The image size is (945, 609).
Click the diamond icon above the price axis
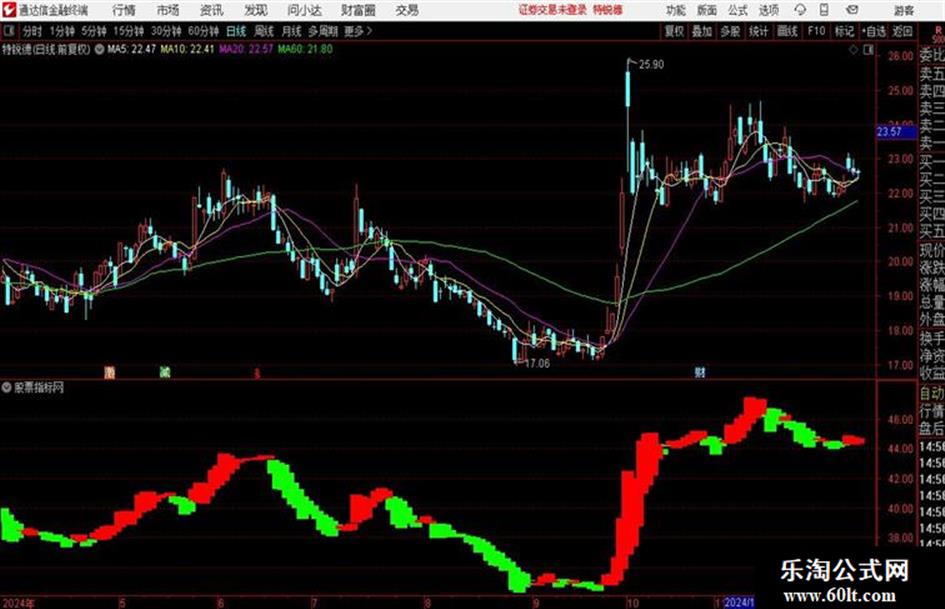click(853, 50)
